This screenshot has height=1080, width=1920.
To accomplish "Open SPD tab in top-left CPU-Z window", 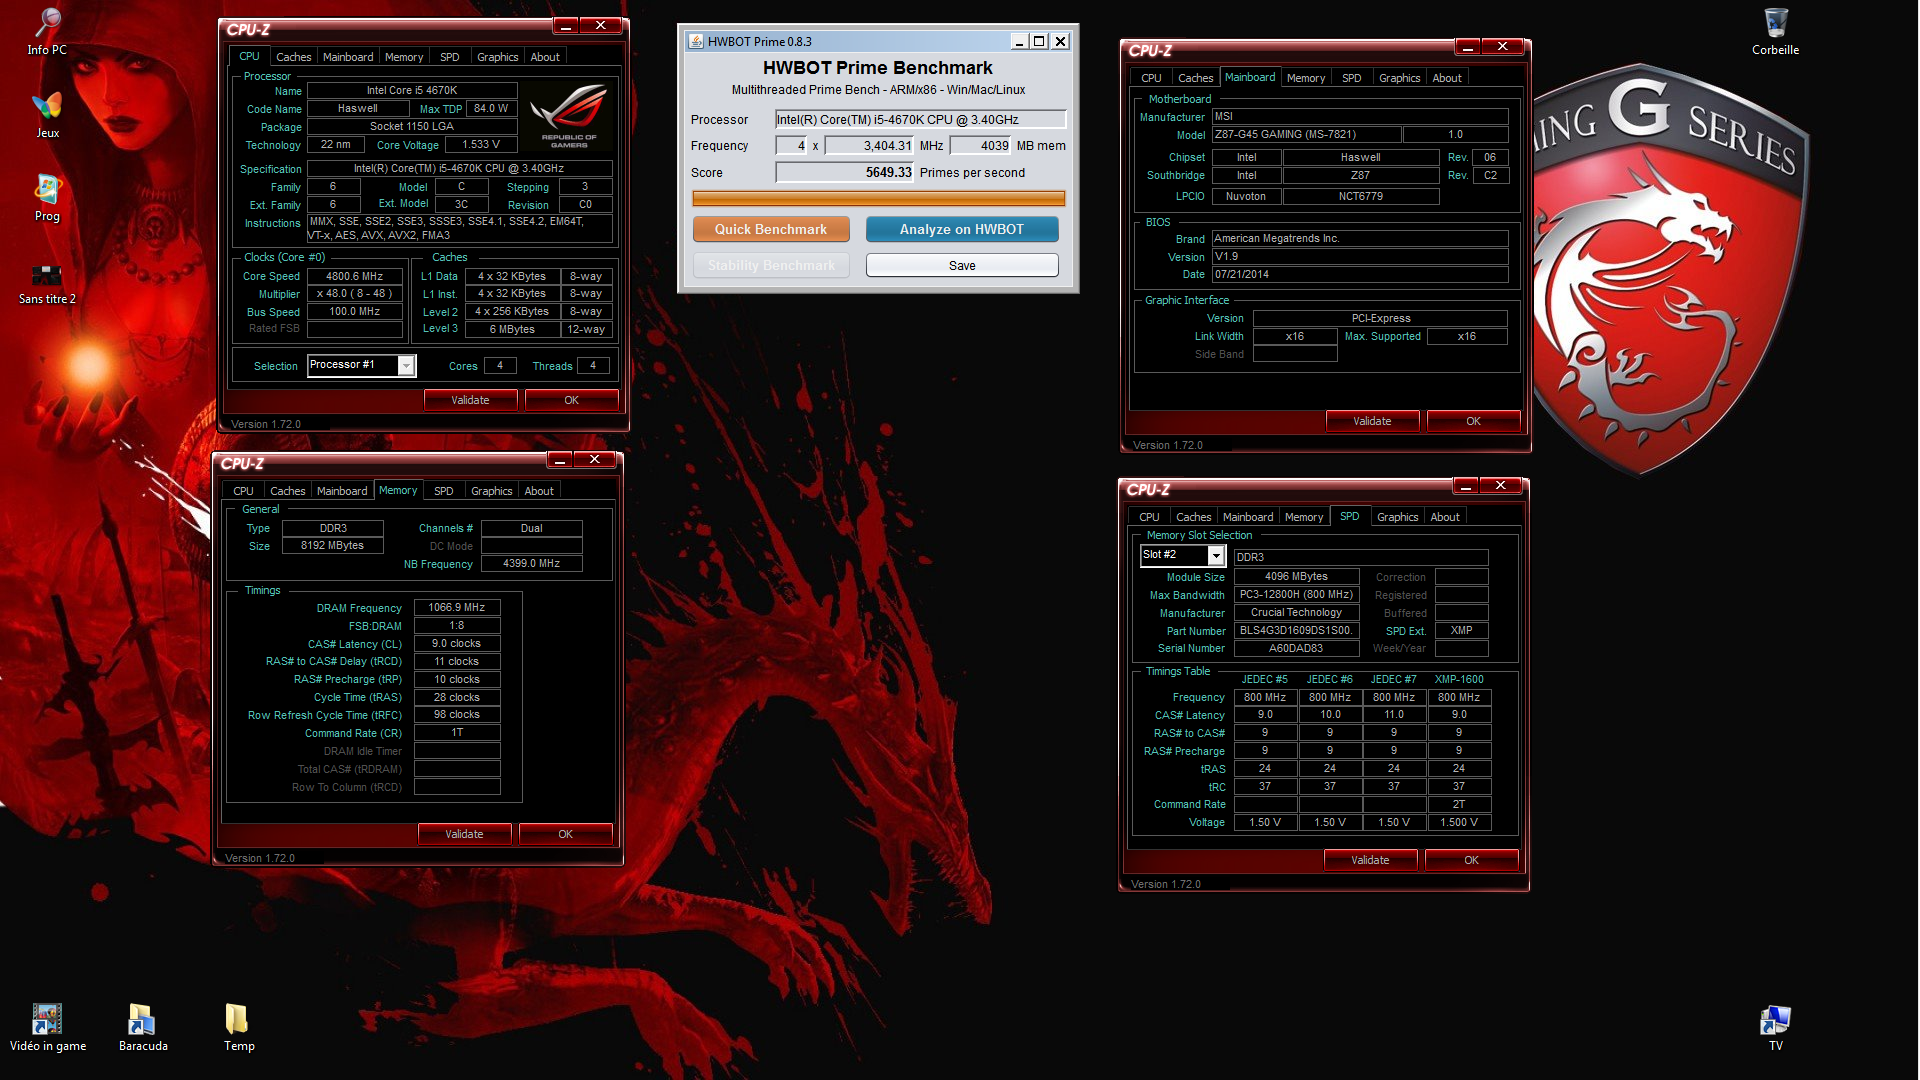I will tap(450, 57).
